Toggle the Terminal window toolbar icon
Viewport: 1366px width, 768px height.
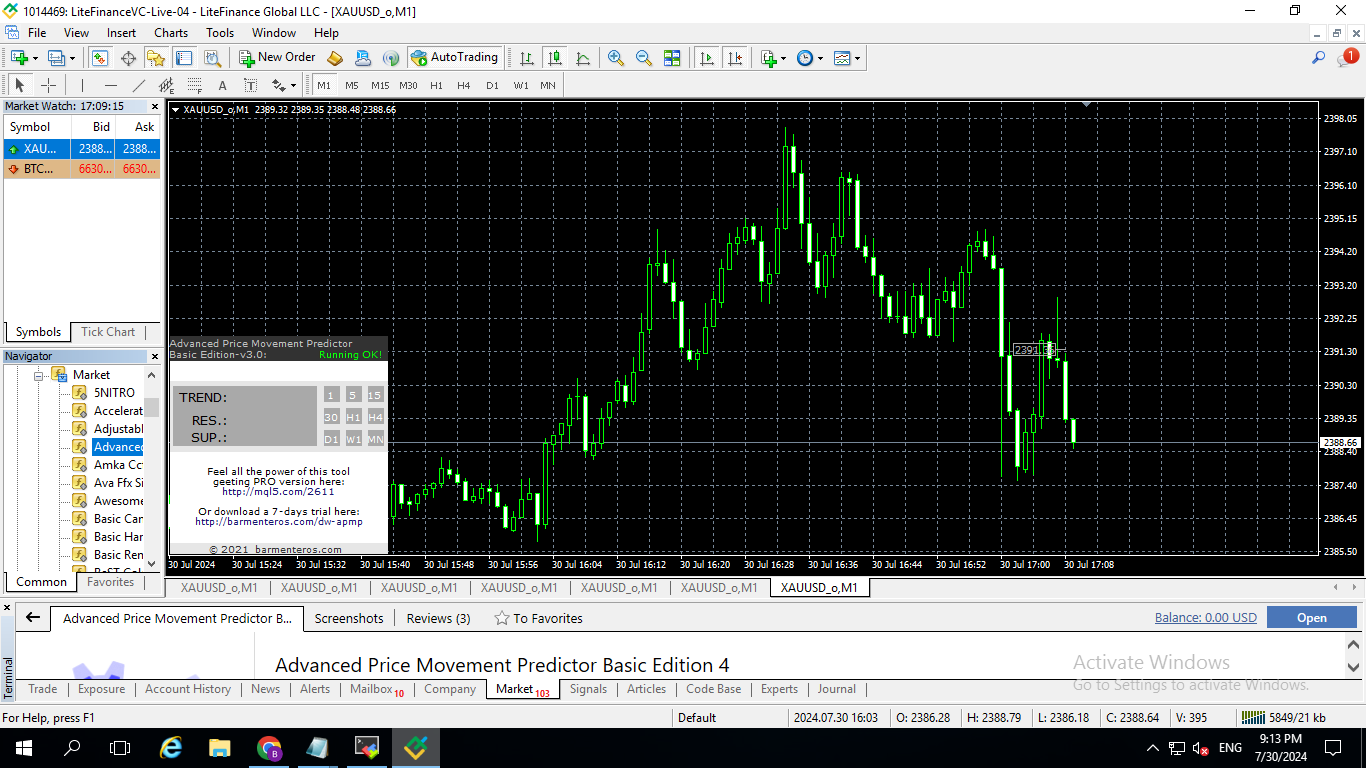click(x=184, y=58)
